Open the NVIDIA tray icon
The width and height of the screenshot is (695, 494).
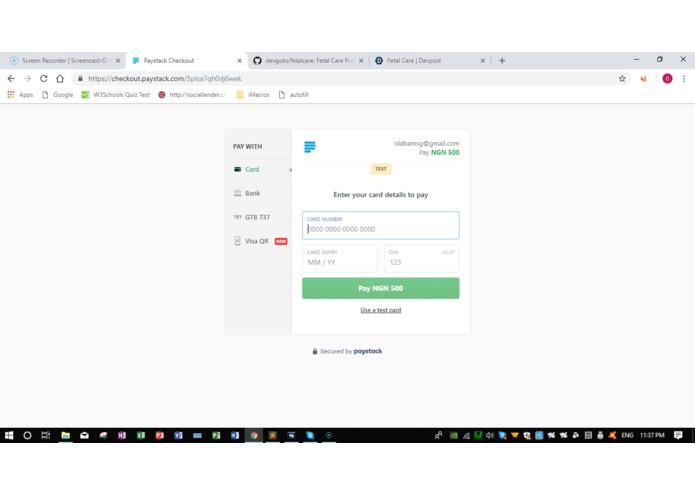tap(453, 436)
